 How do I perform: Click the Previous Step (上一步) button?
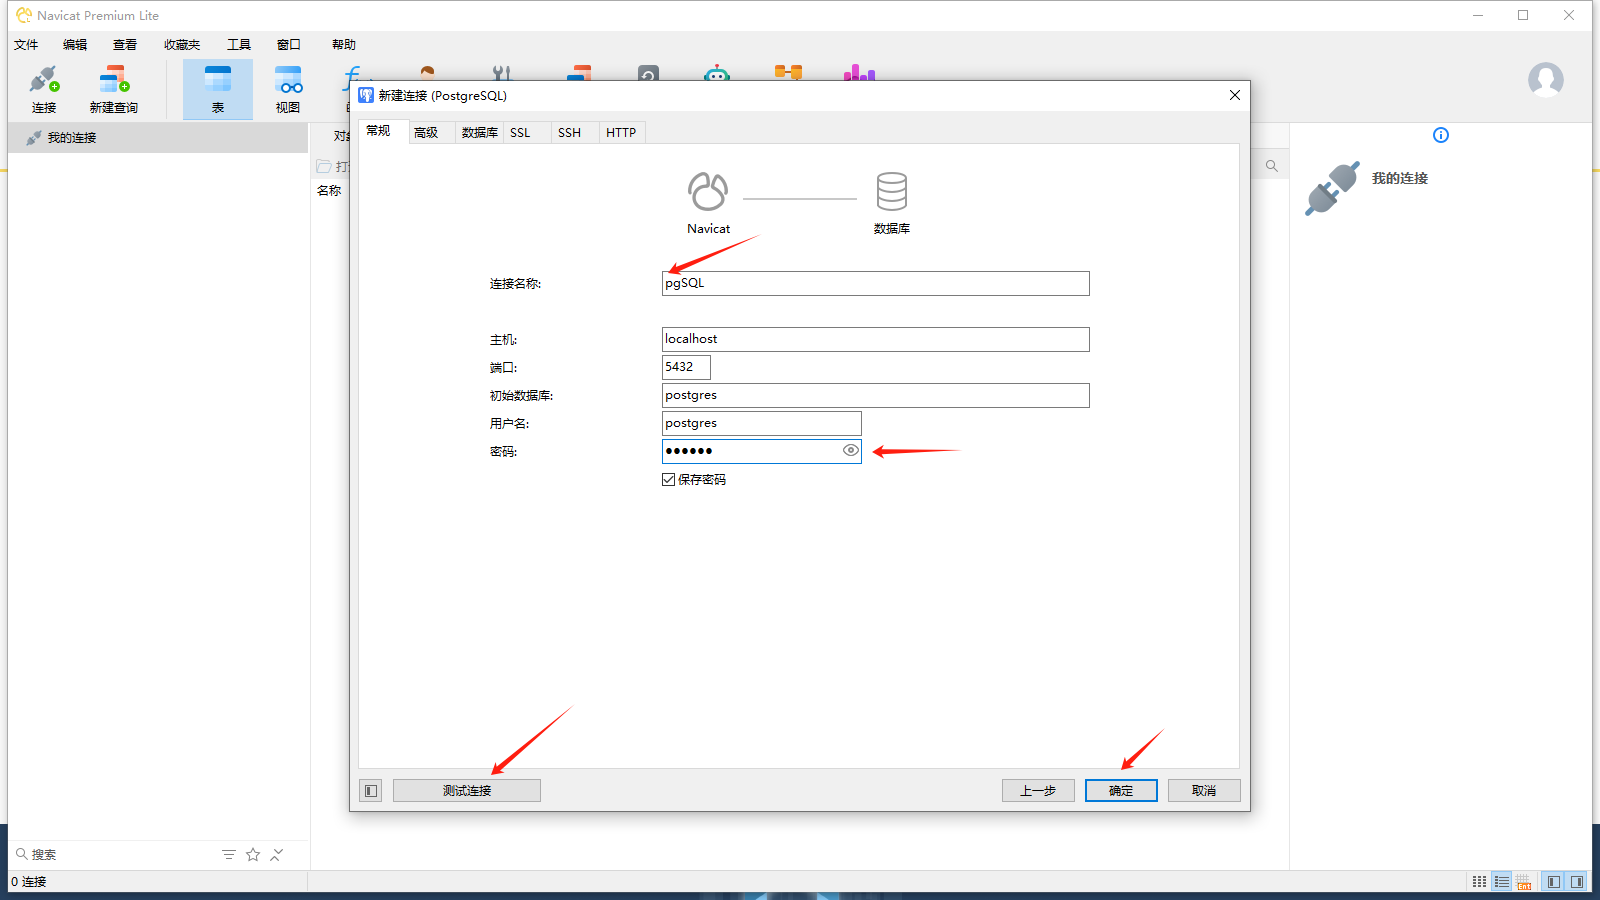click(1038, 791)
